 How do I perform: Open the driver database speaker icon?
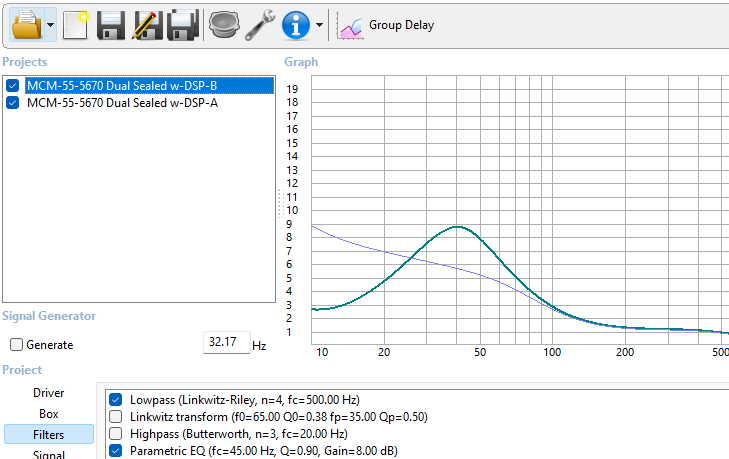pyautogui.click(x=223, y=25)
